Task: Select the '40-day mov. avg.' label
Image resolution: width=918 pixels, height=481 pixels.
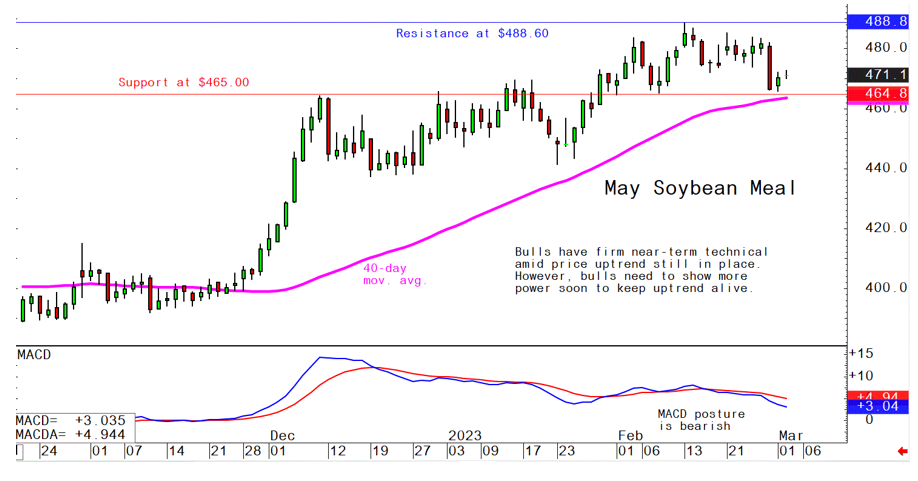Action: [x=394, y=274]
